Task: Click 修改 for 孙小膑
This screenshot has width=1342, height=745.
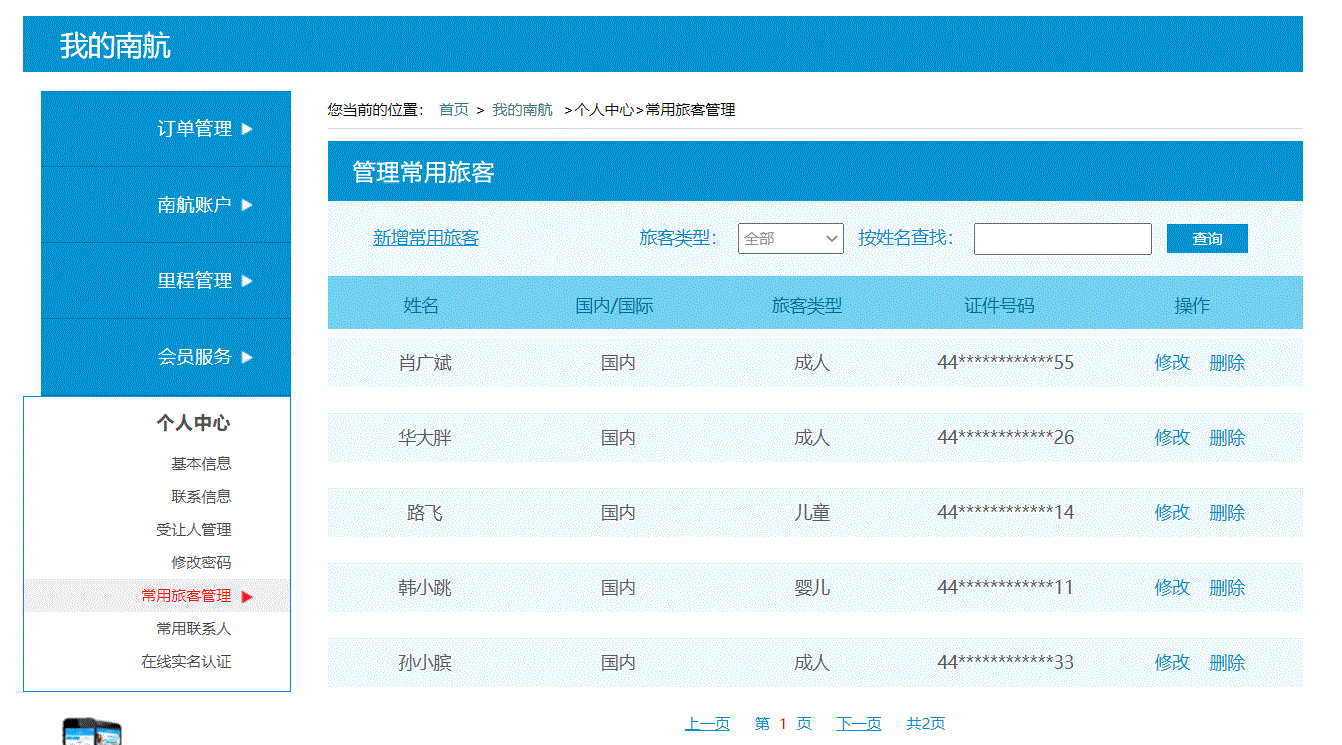Action: (x=1172, y=663)
